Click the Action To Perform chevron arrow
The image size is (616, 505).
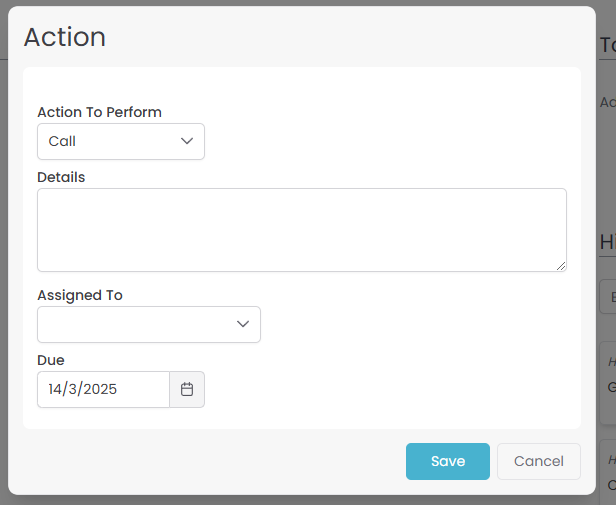coord(187,141)
